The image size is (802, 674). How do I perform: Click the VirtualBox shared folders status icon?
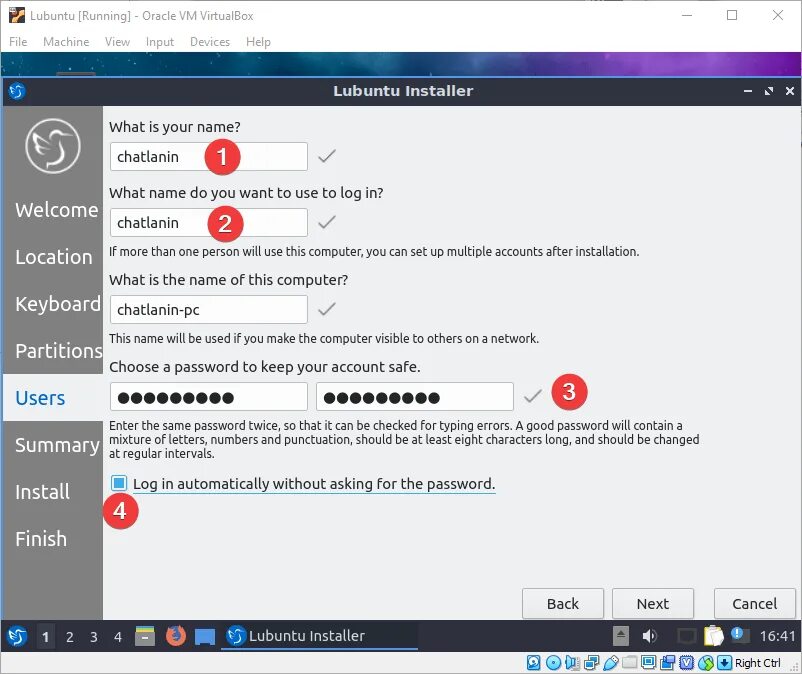(x=629, y=663)
